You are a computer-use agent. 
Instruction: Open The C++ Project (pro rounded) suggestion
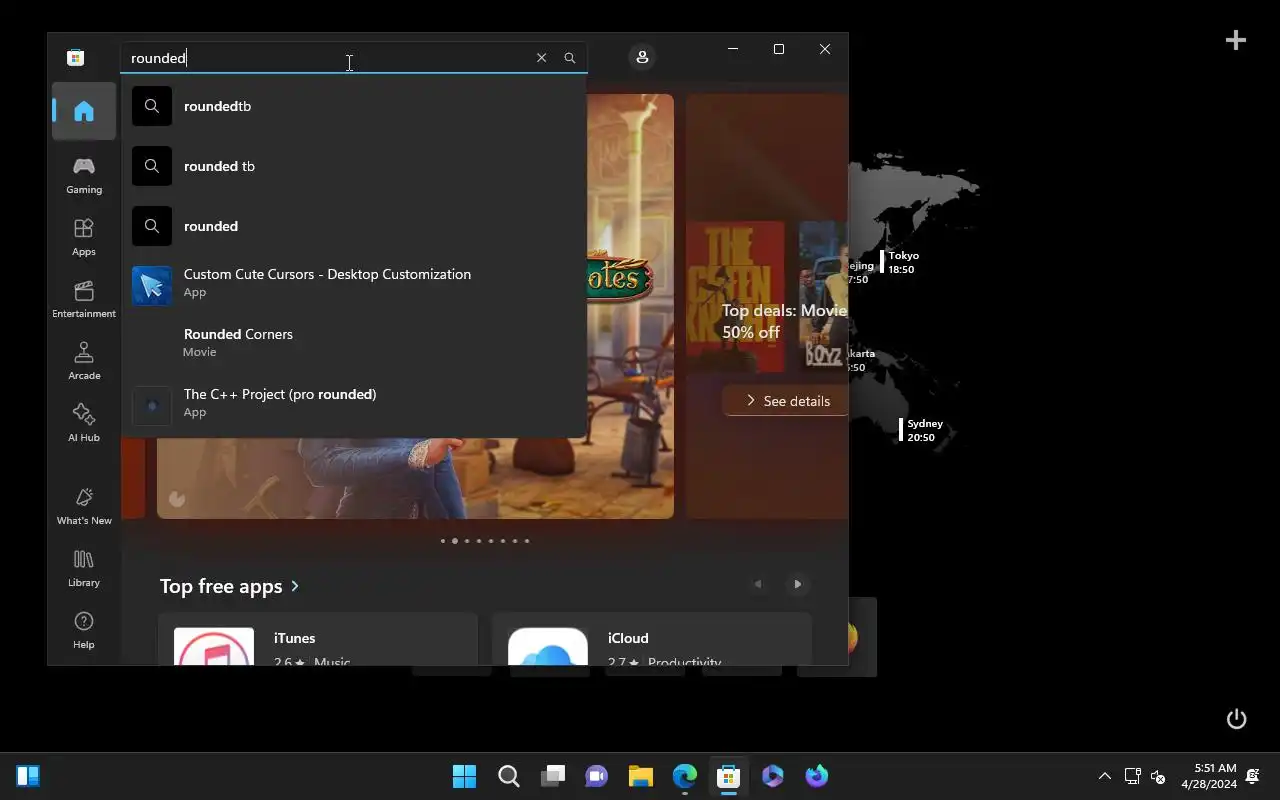(x=353, y=403)
